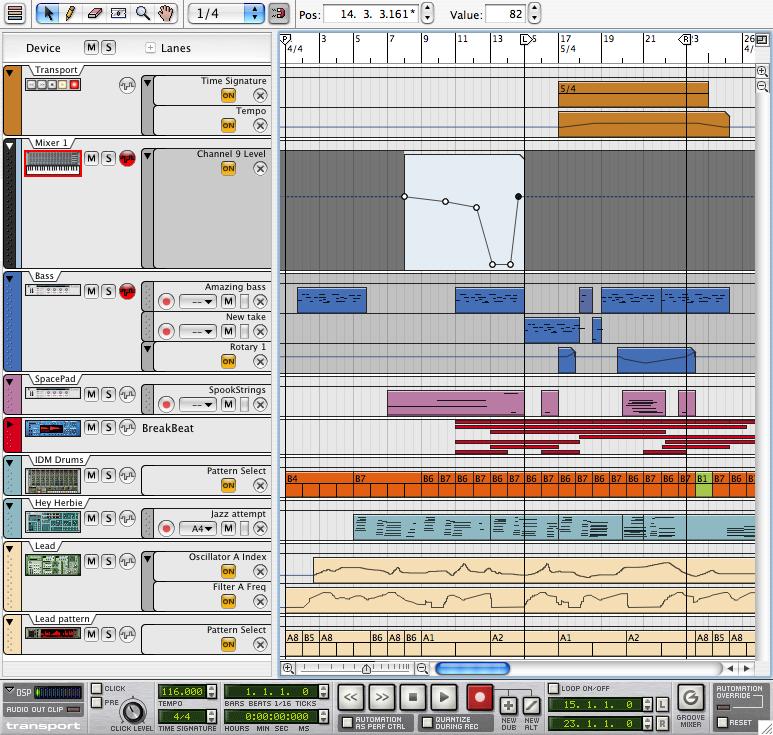Enable Quantize During Rec checkbox
773x735 pixels.
[x=427, y=722]
